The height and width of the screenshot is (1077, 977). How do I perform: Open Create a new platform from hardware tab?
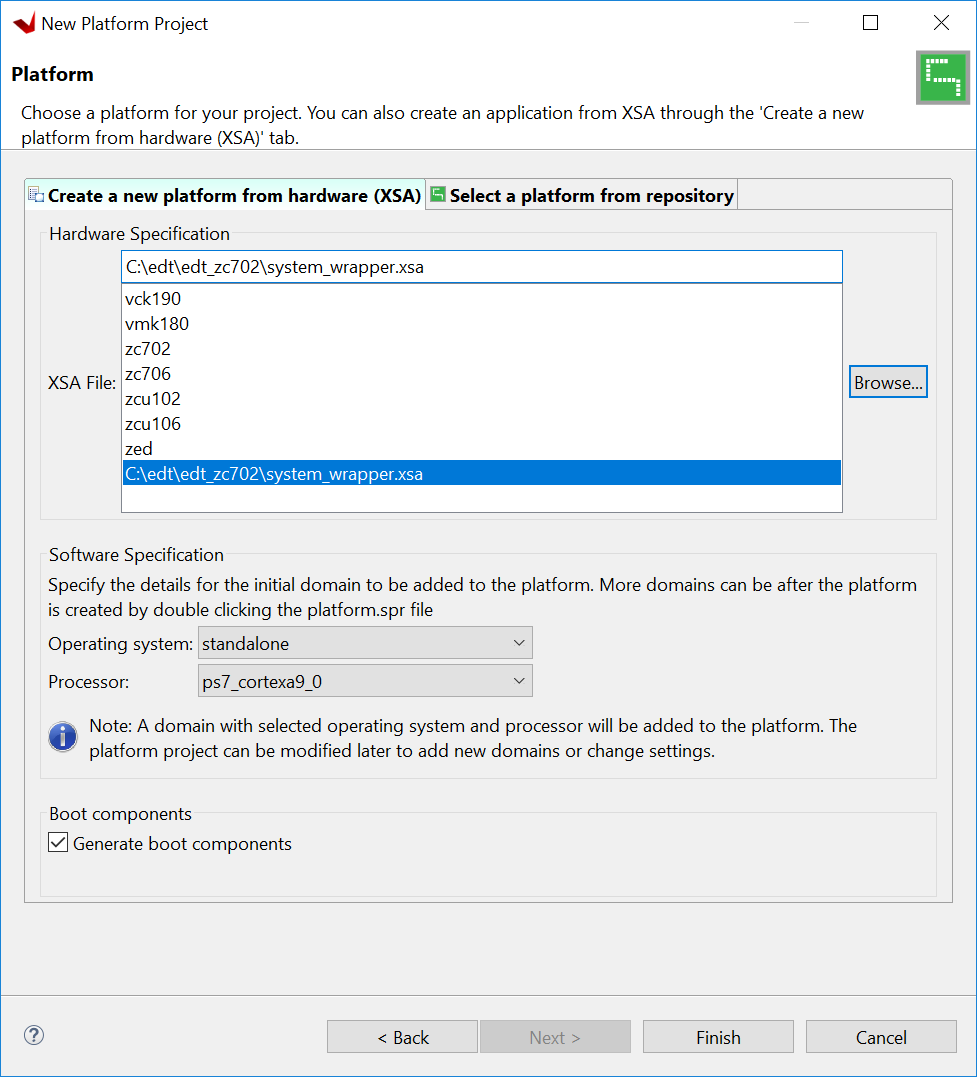point(226,196)
